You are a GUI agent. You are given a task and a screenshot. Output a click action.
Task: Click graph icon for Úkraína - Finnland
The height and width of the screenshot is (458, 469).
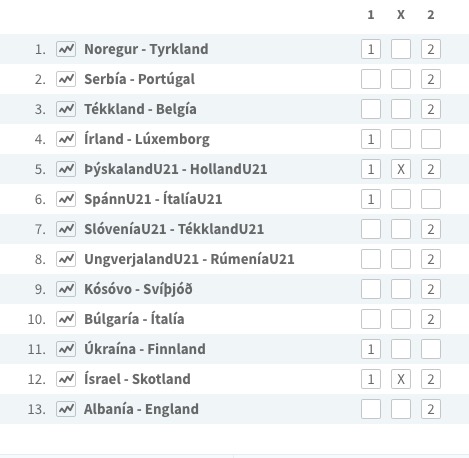pos(66,349)
